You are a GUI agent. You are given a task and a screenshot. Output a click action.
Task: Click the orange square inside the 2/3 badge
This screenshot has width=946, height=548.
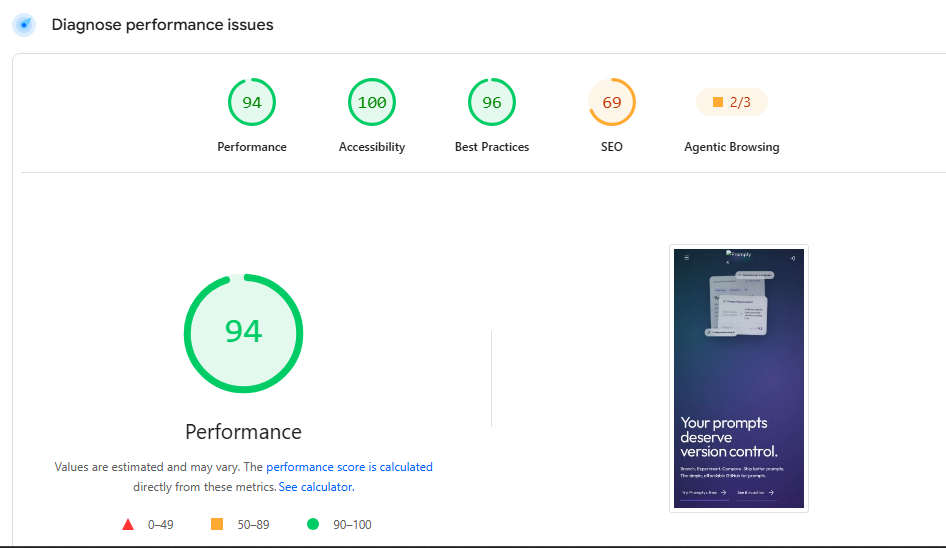(718, 102)
